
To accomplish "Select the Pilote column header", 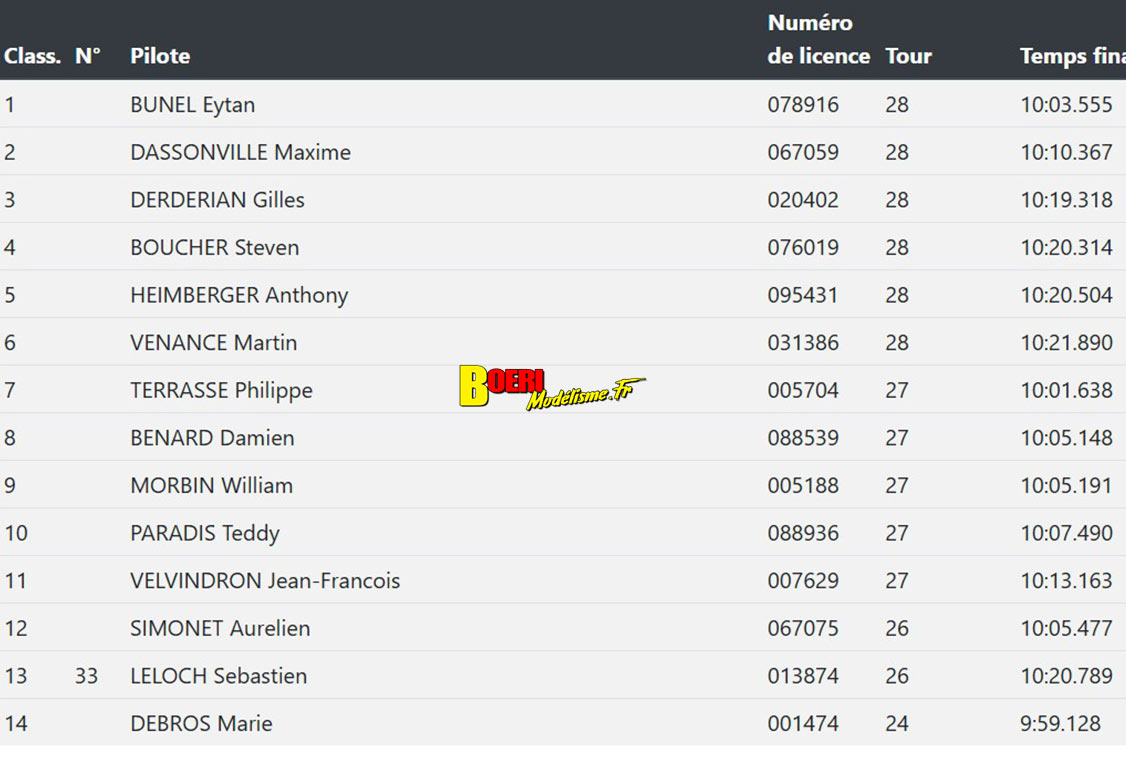I will [160, 56].
